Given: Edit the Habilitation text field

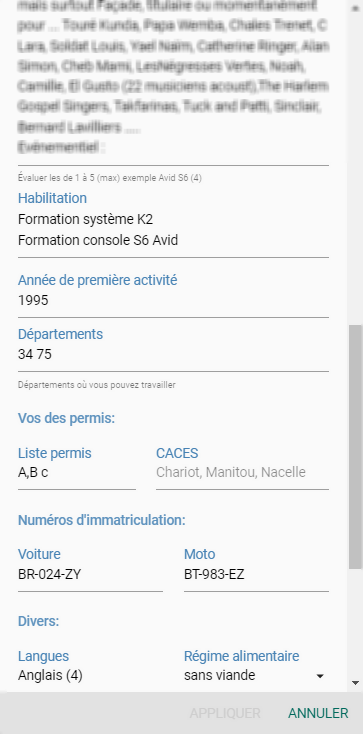Looking at the screenshot, I should pyautogui.click(x=173, y=230).
